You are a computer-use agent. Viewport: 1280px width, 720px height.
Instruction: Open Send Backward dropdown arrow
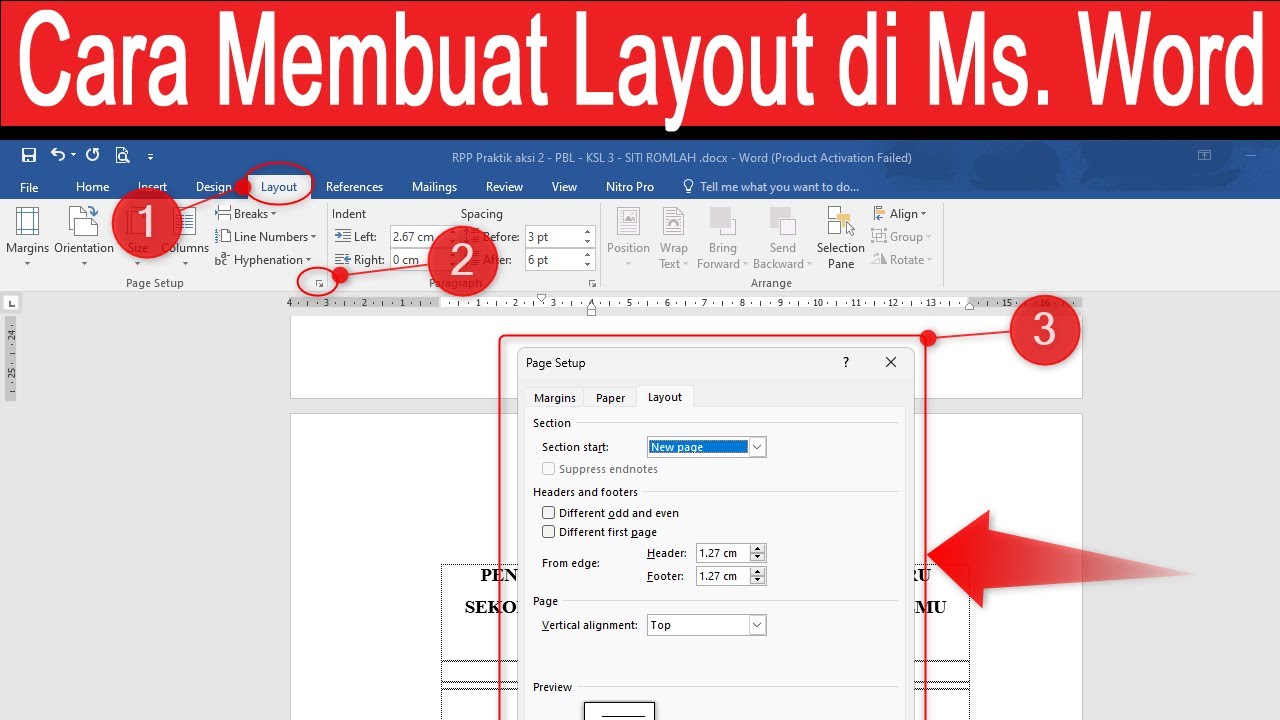[810, 264]
